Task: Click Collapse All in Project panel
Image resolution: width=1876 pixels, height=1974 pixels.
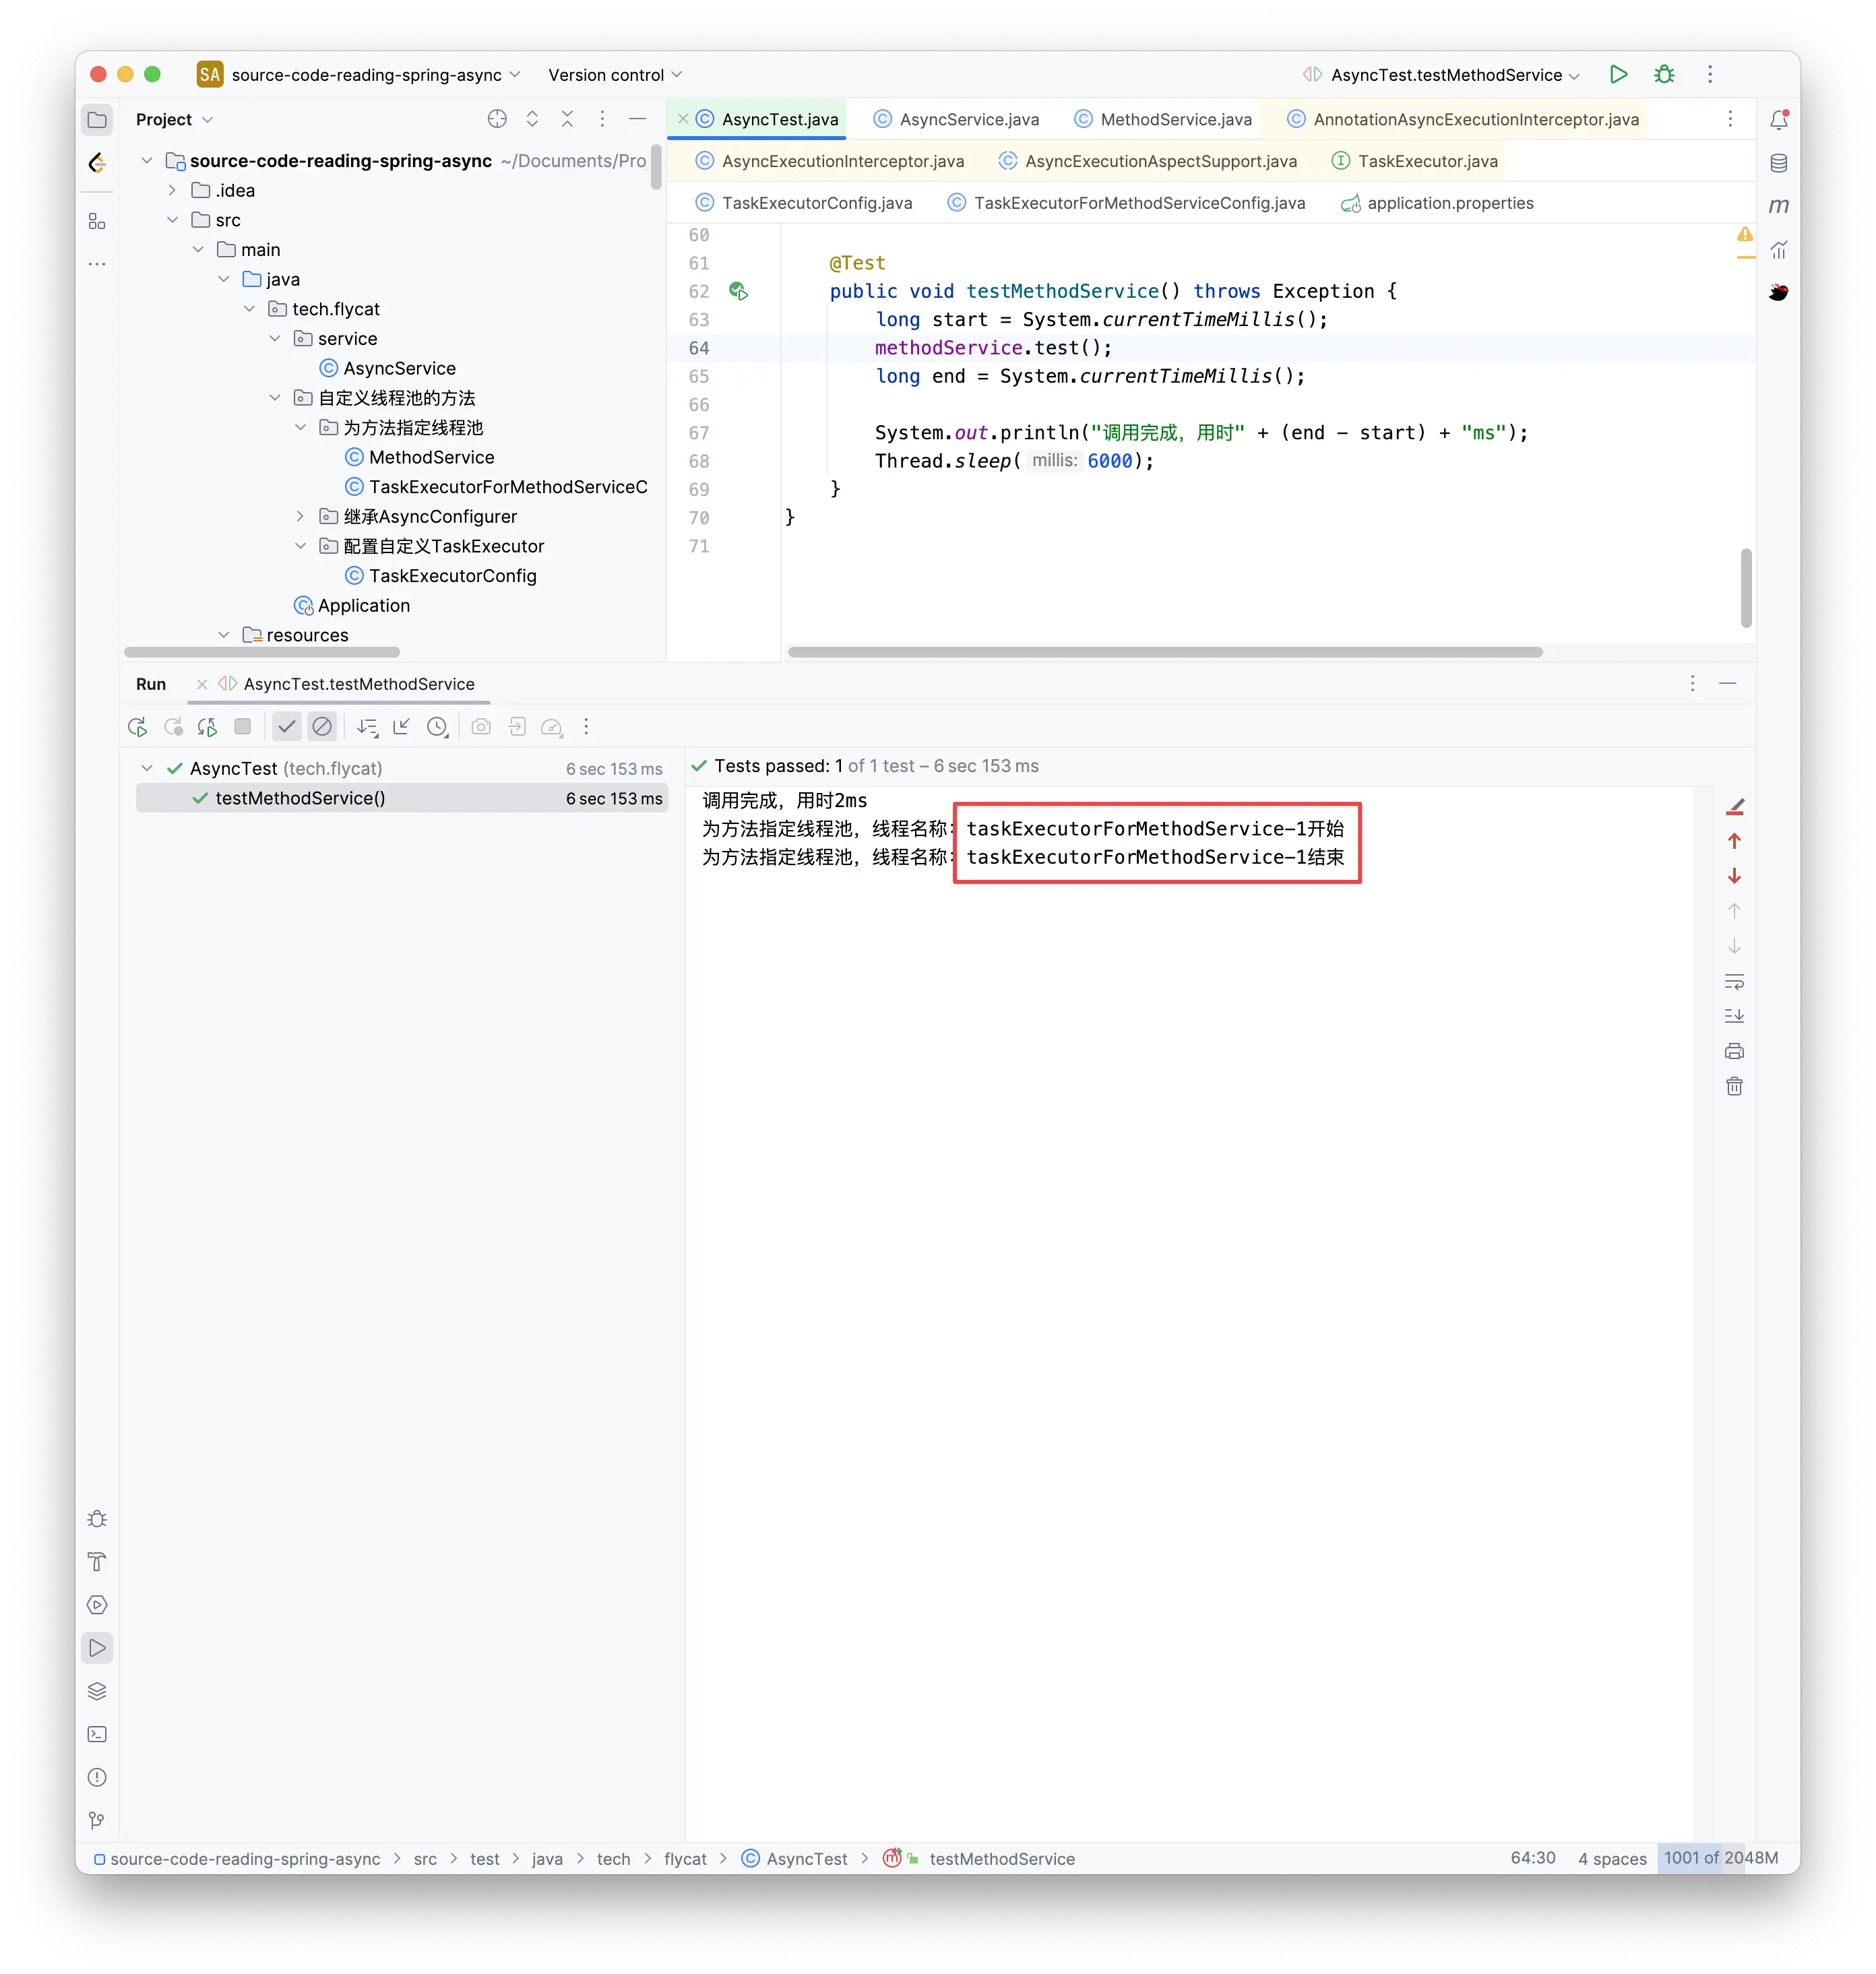Action: 567,119
